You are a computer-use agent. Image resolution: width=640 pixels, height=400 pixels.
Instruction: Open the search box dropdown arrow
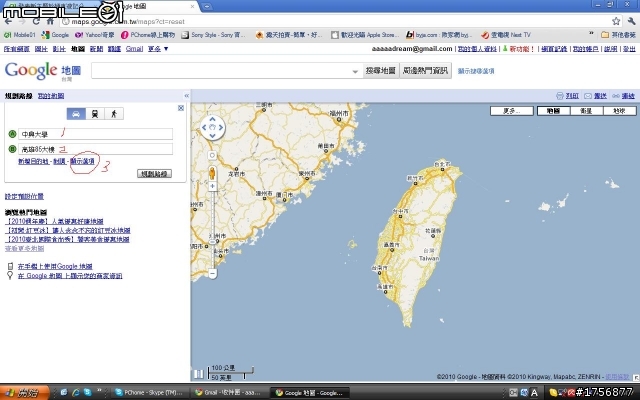[x=355, y=71]
